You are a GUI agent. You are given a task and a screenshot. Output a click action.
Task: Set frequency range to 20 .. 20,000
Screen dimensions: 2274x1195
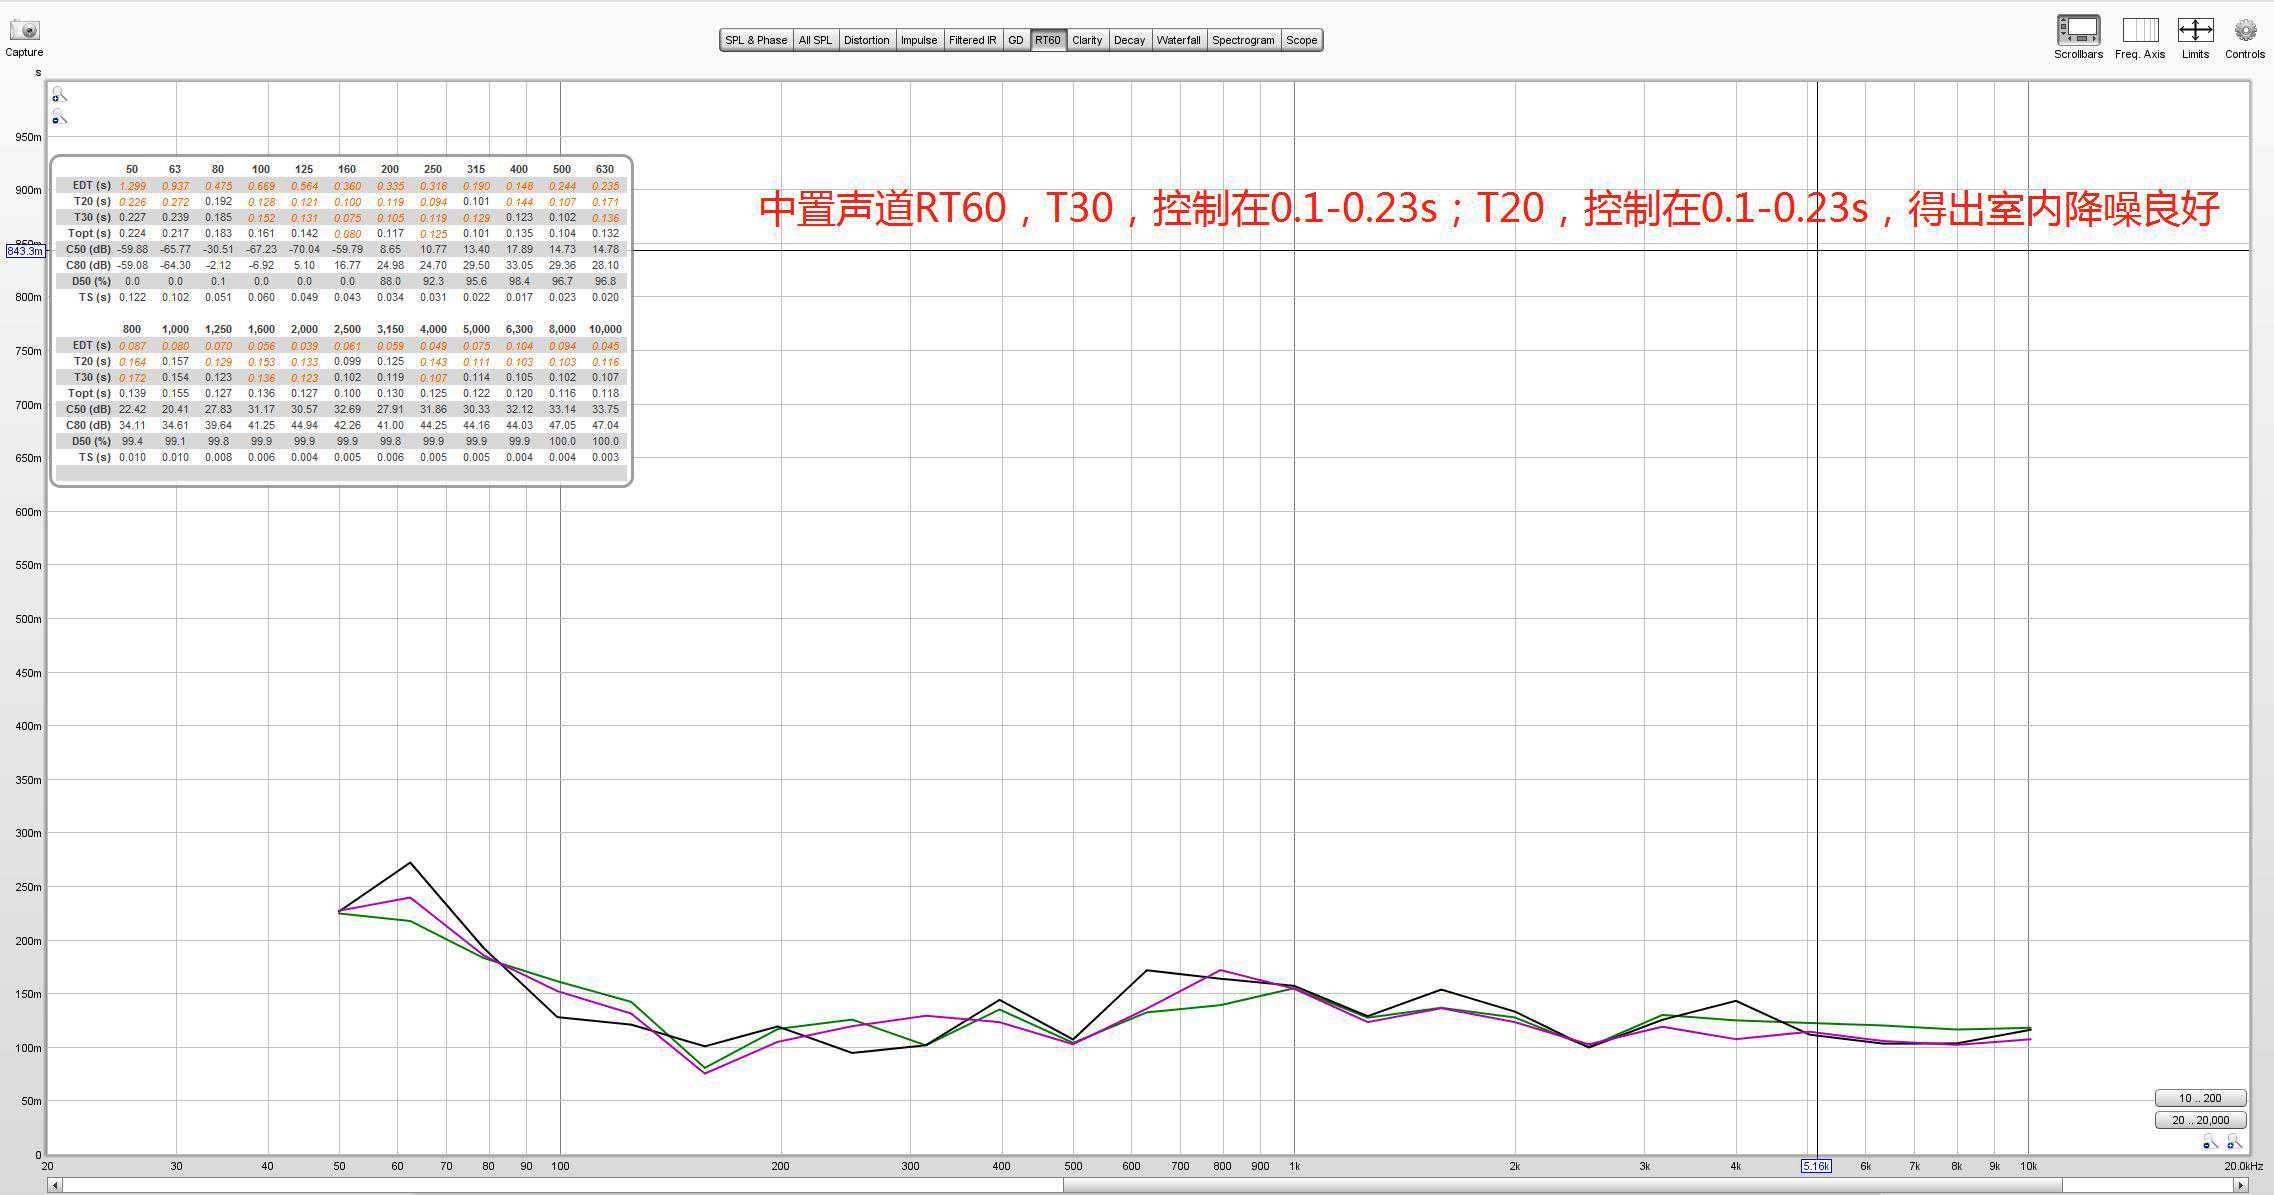click(x=2200, y=1120)
